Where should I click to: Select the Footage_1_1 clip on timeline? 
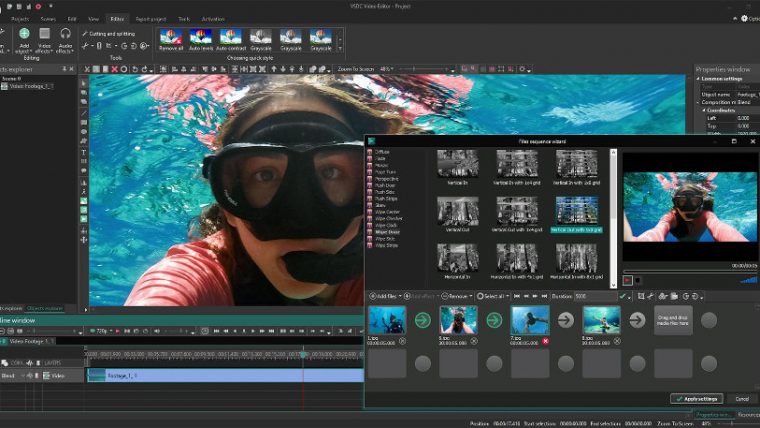click(225, 376)
